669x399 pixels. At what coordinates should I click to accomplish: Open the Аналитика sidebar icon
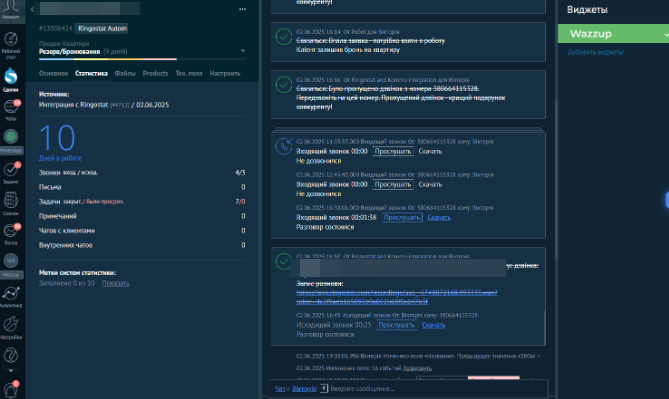11,297
